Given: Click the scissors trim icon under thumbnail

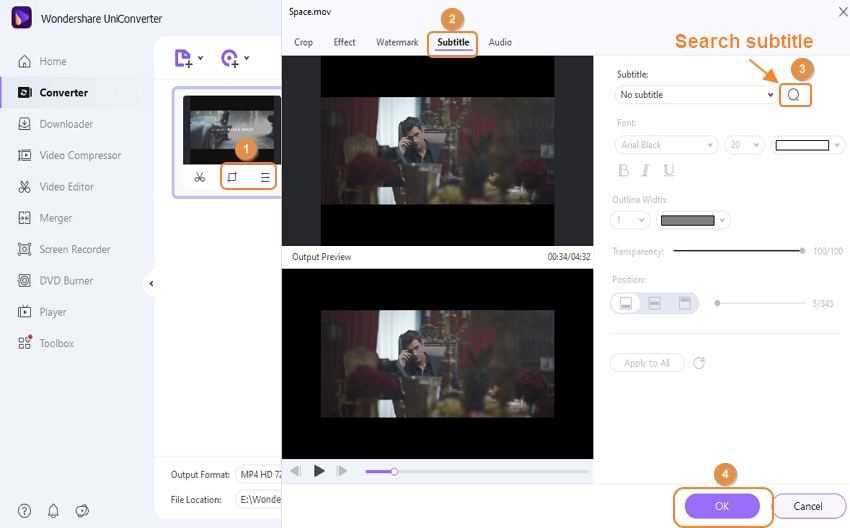Looking at the screenshot, I should click(200, 178).
